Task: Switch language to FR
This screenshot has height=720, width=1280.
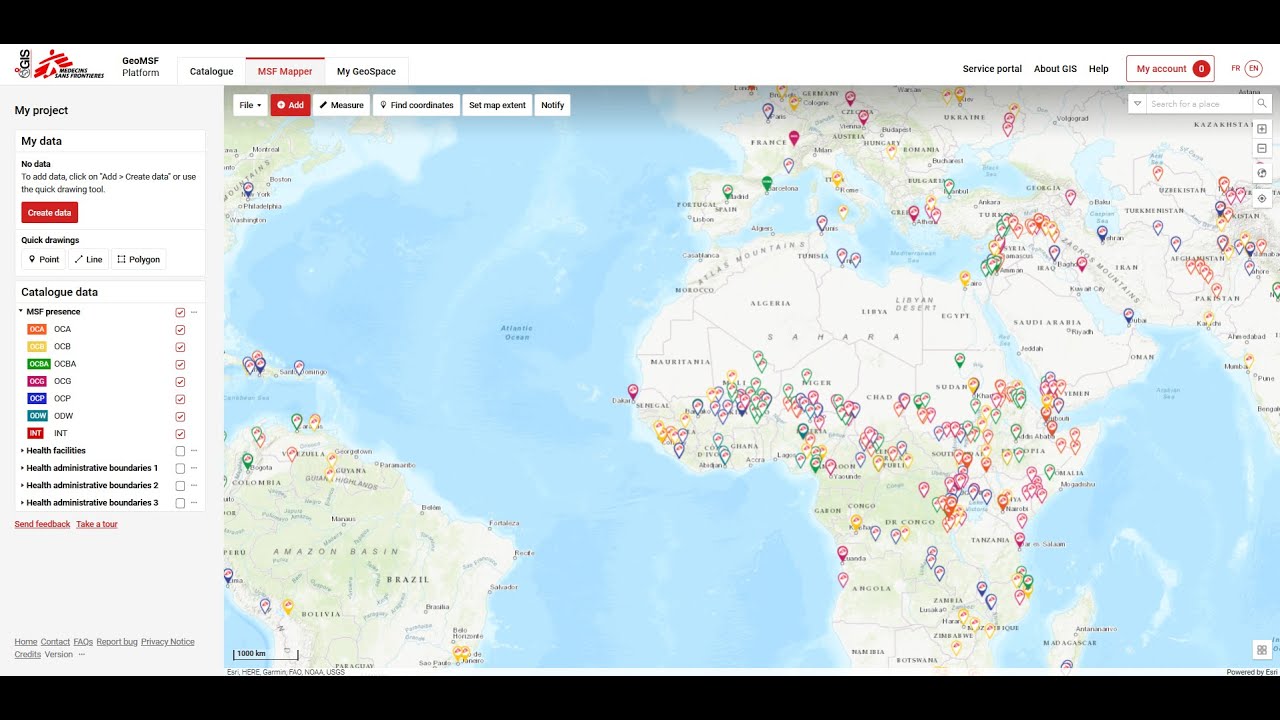Action: click(1235, 69)
